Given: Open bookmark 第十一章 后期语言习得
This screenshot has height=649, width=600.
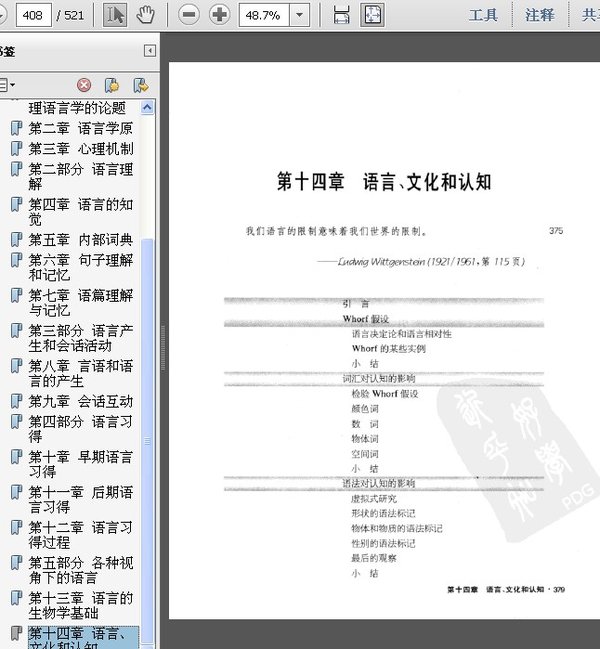Looking at the screenshot, I should click(x=81, y=499).
